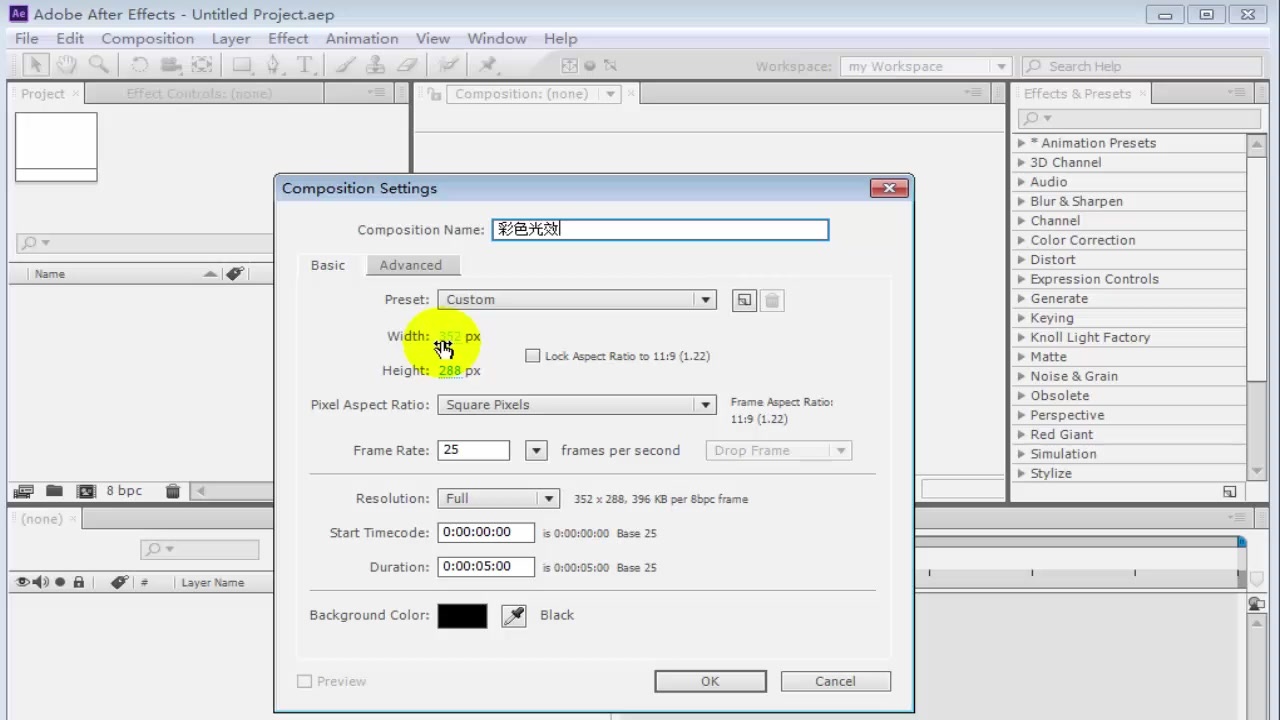Click the Frame Rate value field
The height and width of the screenshot is (720, 1280).
pyautogui.click(x=474, y=451)
